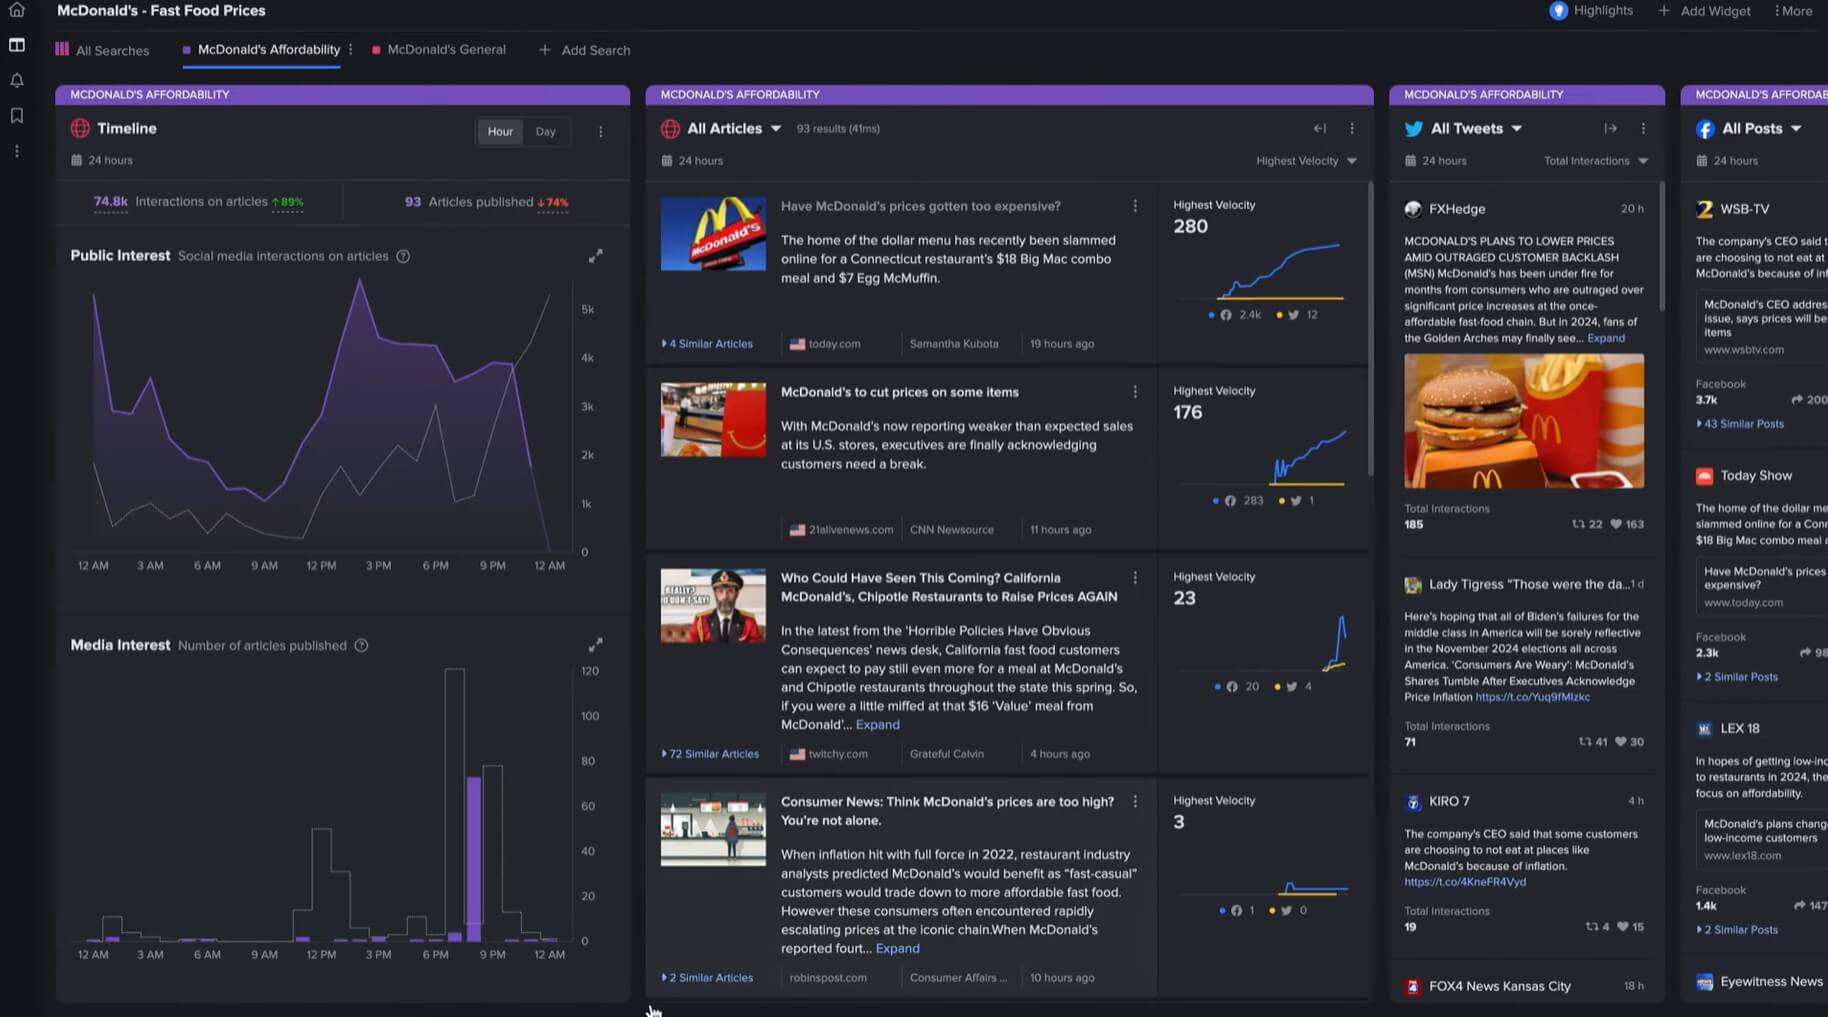Open the All Tweets widget options menu
1828x1017 pixels.
point(1643,129)
